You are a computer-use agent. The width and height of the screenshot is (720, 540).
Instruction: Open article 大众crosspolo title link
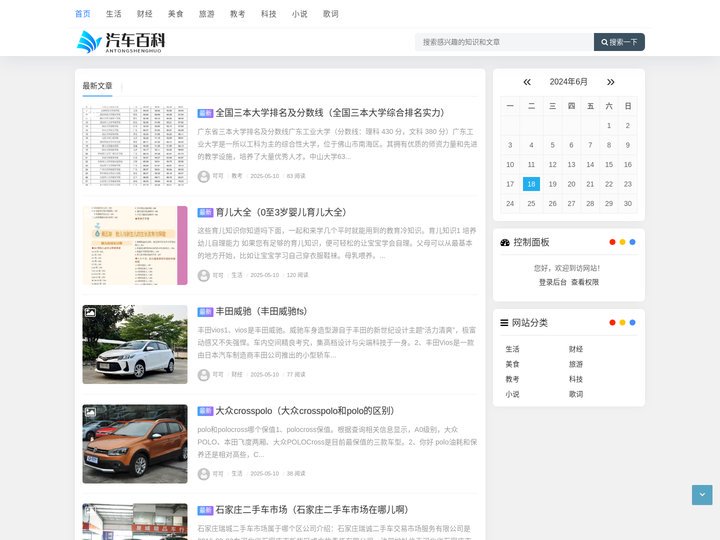tap(305, 411)
